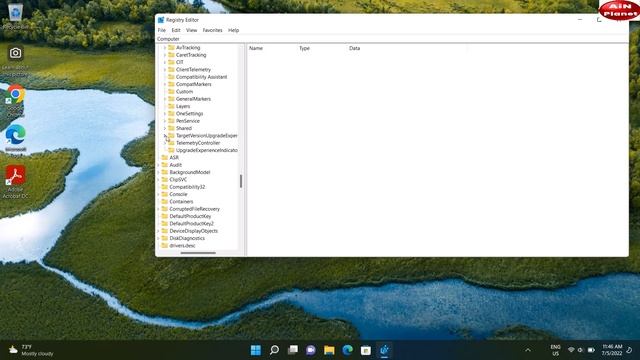The image size is (640, 360).
Task: Click the tree pane horizontal scrollbar
Action: [198, 253]
